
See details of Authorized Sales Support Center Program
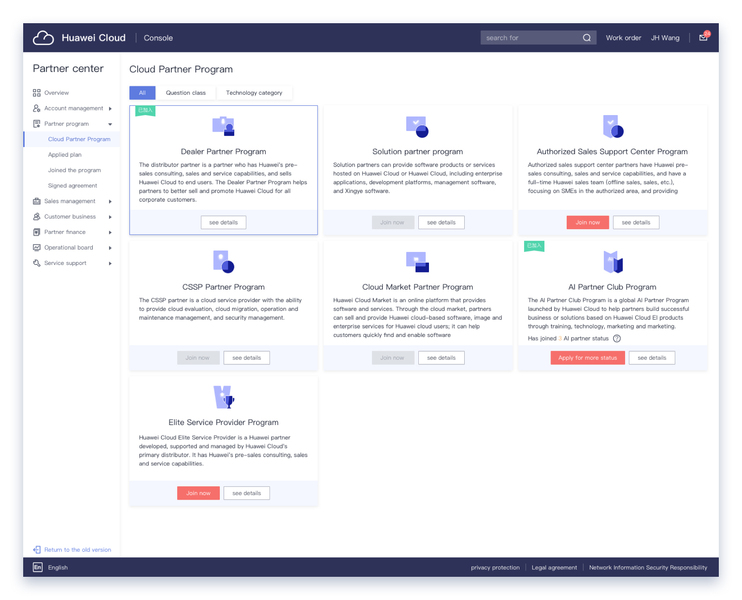(x=636, y=222)
